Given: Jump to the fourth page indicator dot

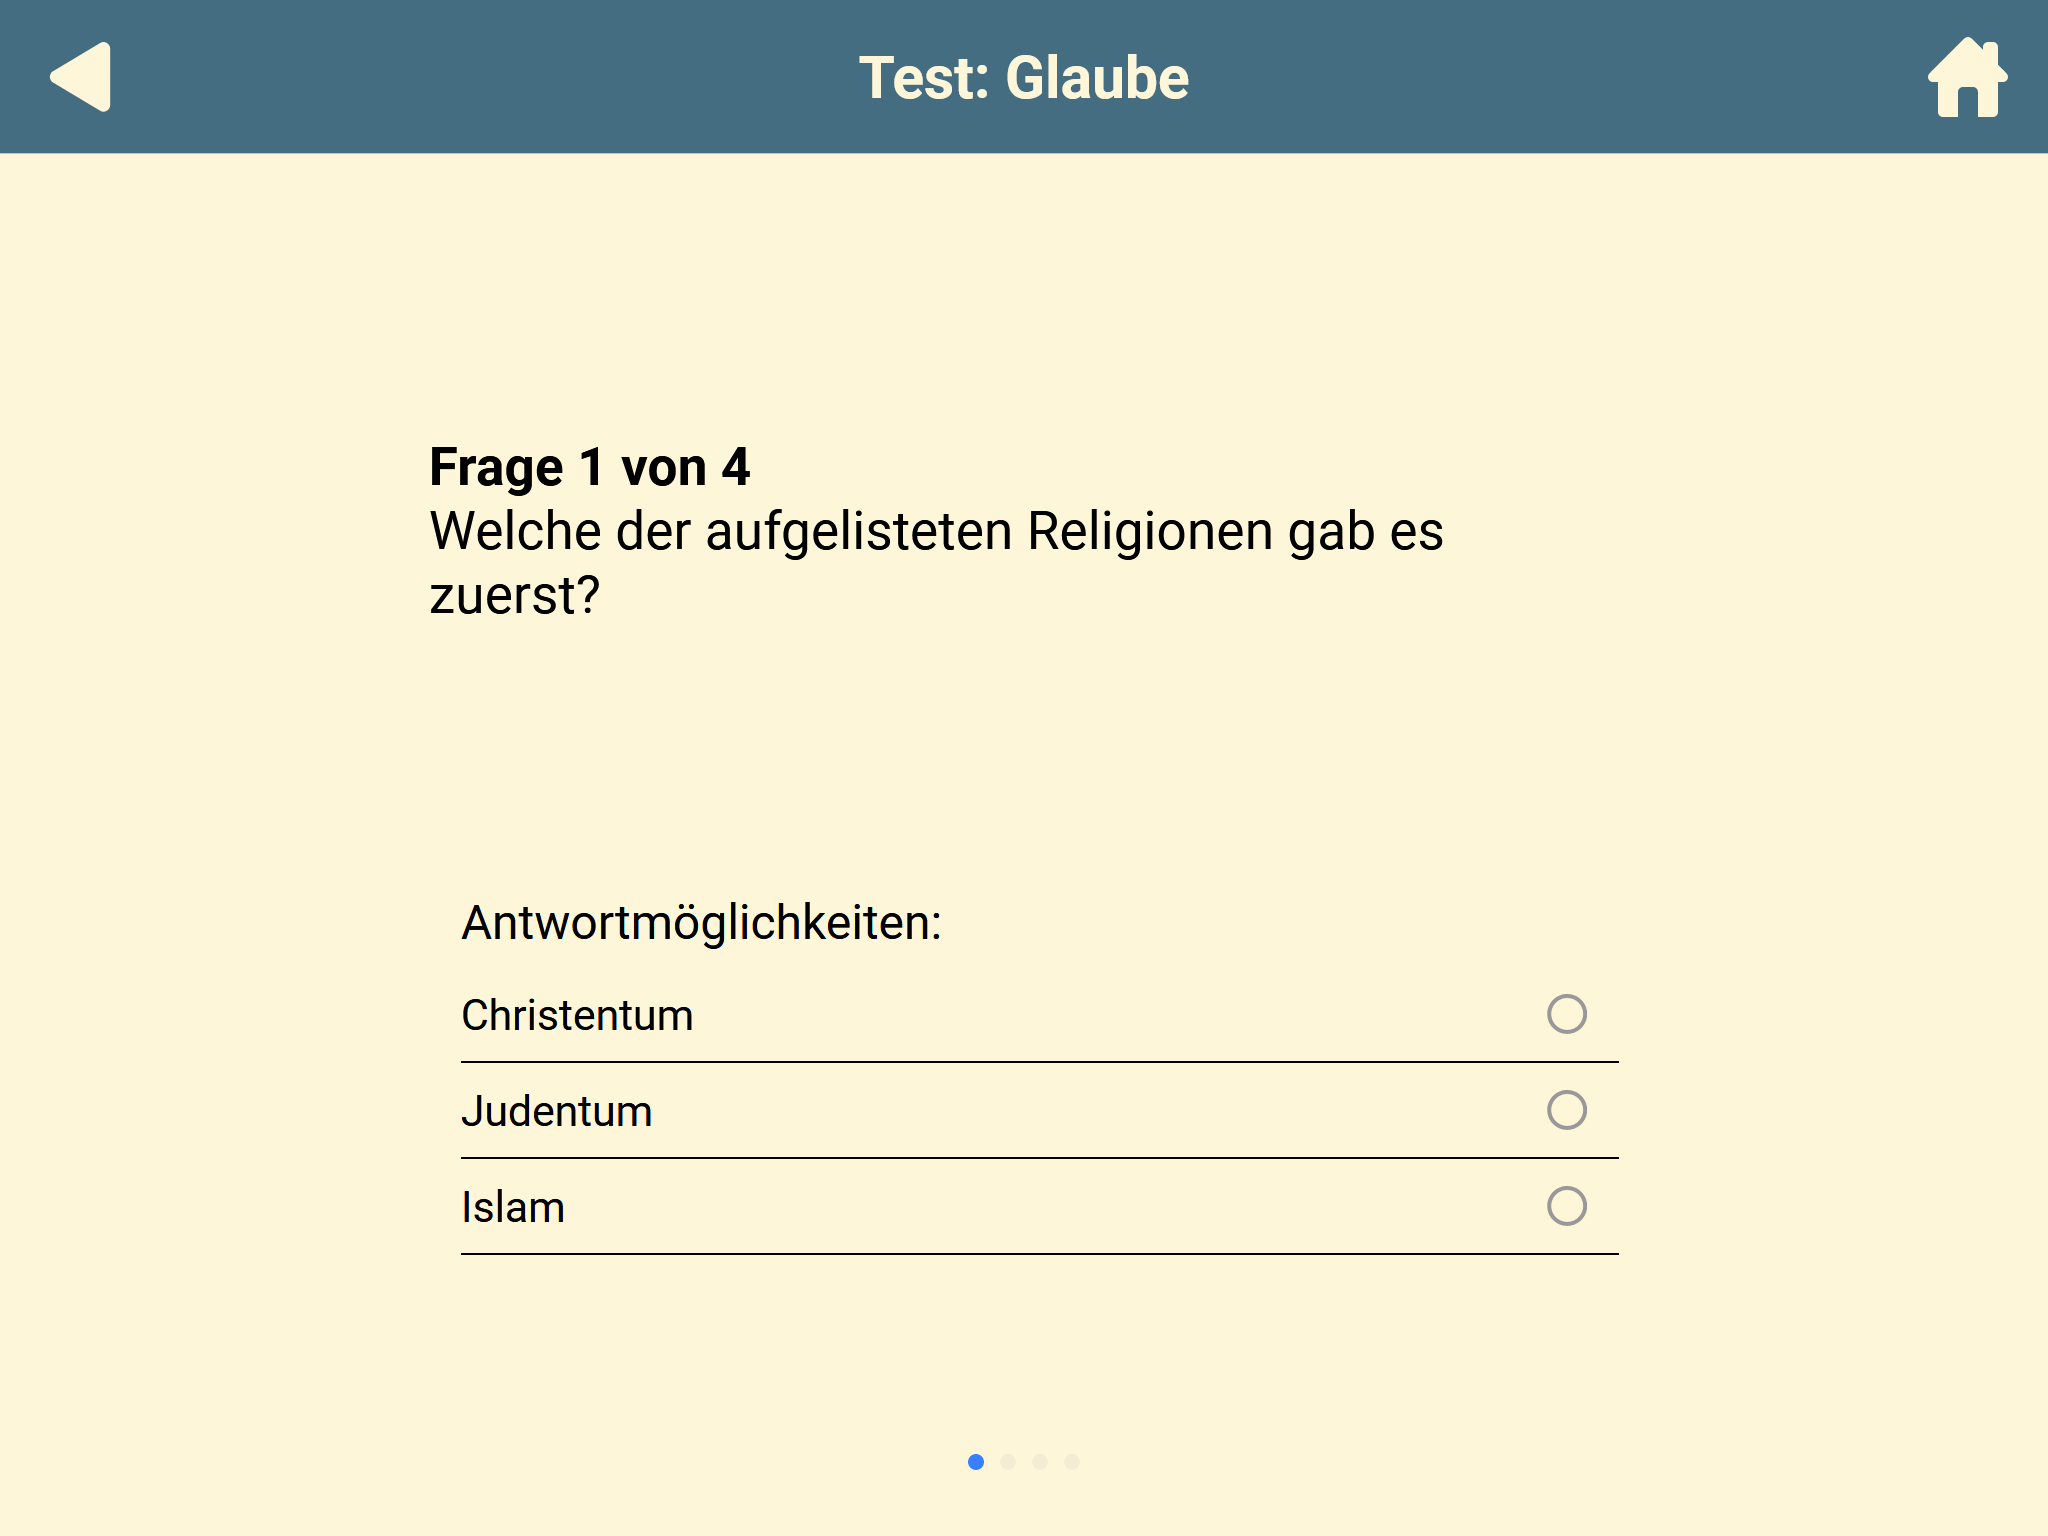Looking at the screenshot, I should point(1072,1462).
